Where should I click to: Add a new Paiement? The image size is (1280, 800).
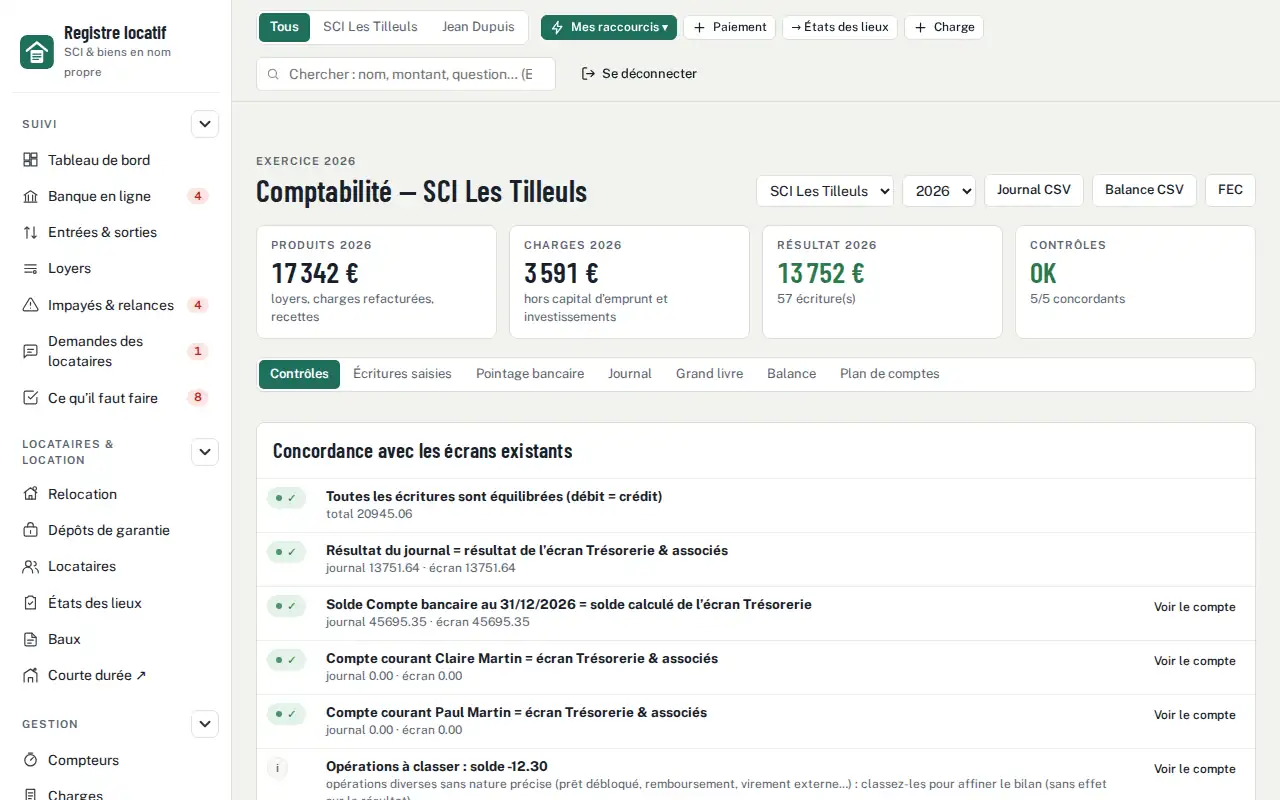pos(730,27)
